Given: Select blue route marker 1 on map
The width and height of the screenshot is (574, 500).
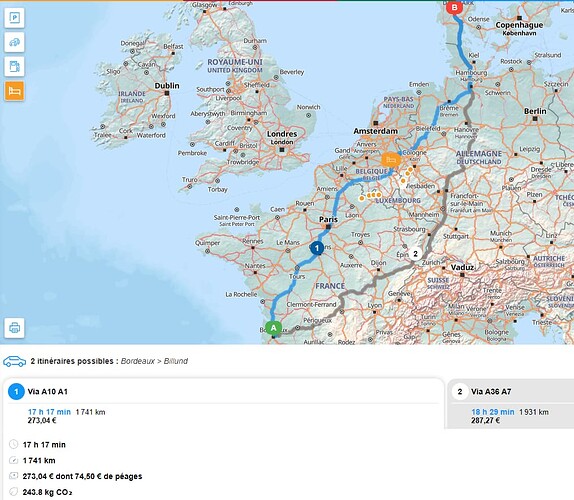Looking at the screenshot, I should [317, 248].
